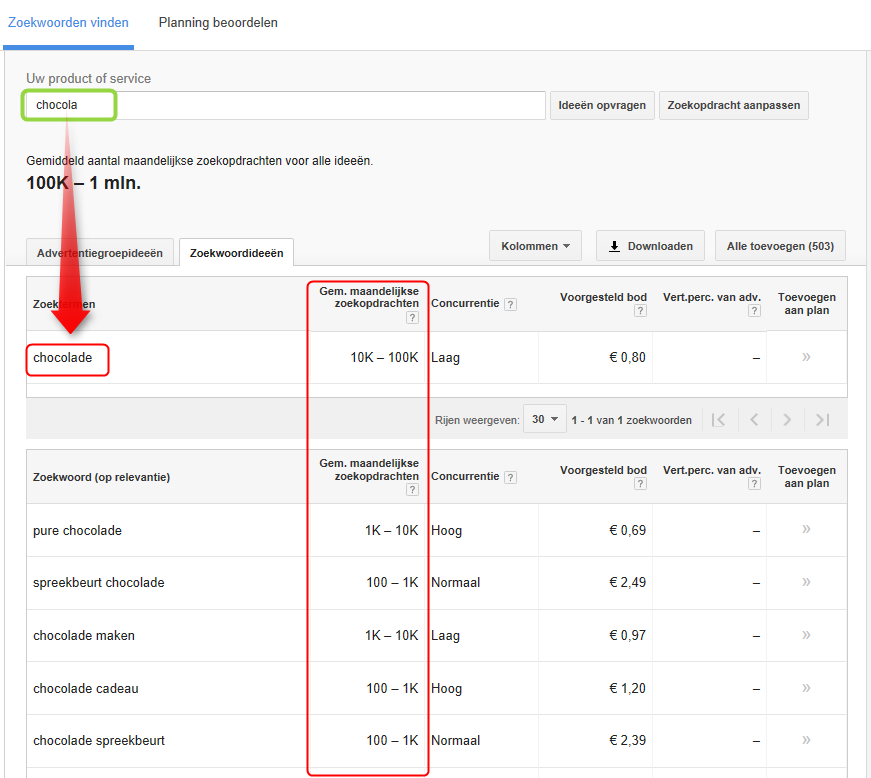The height and width of the screenshot is (778, 871).
Task: Help icon beside Concurrentie in Zoektermen table
Action: pyautogui.click(x=510, y=304)
